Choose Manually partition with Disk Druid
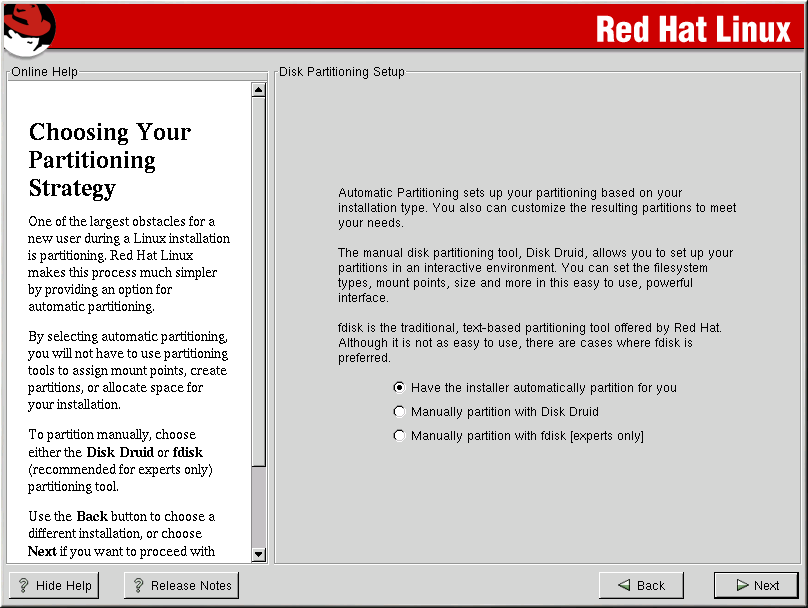 tap(400, 412)
